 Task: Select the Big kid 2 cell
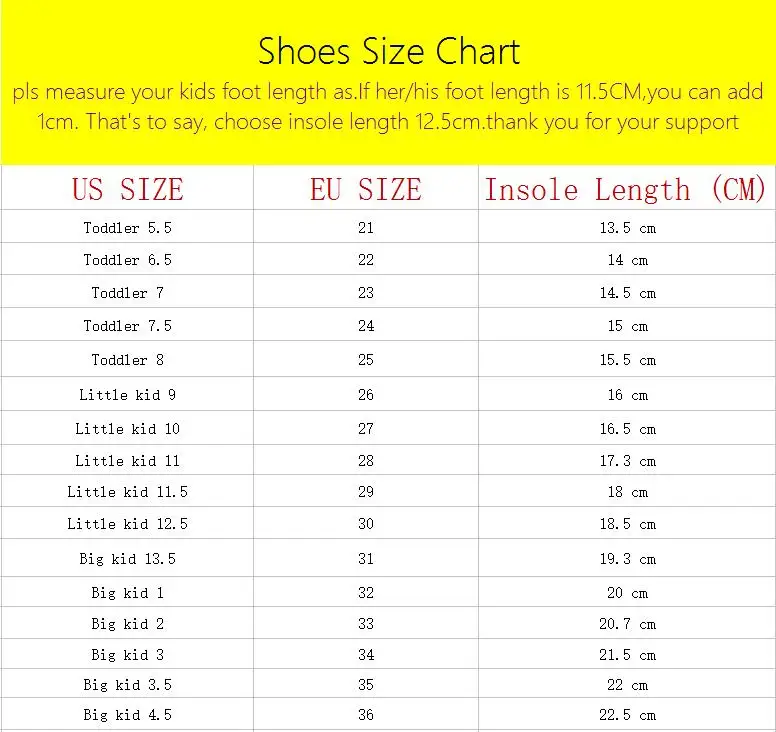(128, 624)
